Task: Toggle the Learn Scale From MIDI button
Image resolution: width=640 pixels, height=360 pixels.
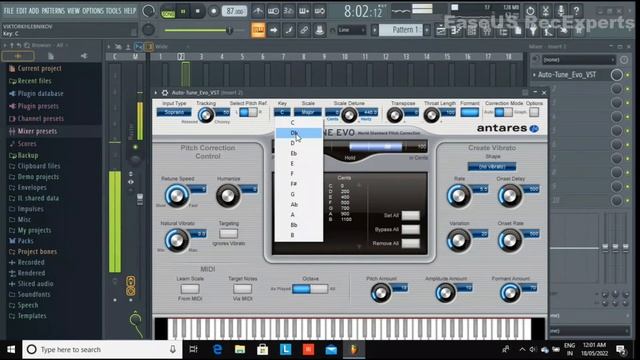Action: (x=190, y=289)
